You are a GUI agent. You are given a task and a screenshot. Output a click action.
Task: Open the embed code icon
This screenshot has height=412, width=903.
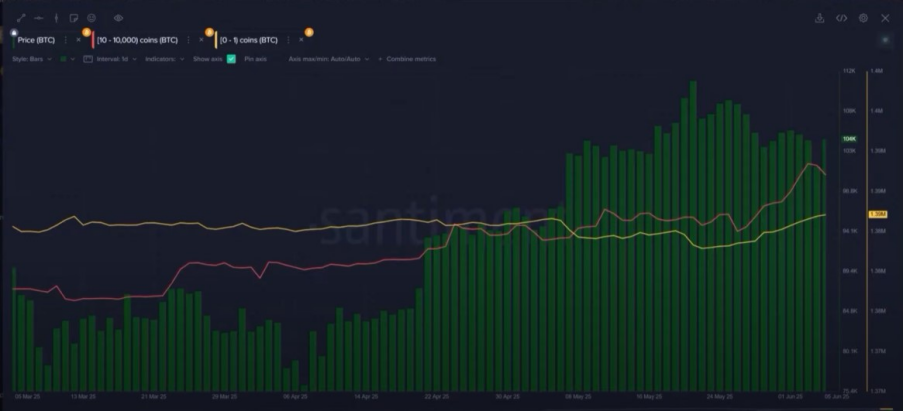pyautogui.click(x=841, y=18)
